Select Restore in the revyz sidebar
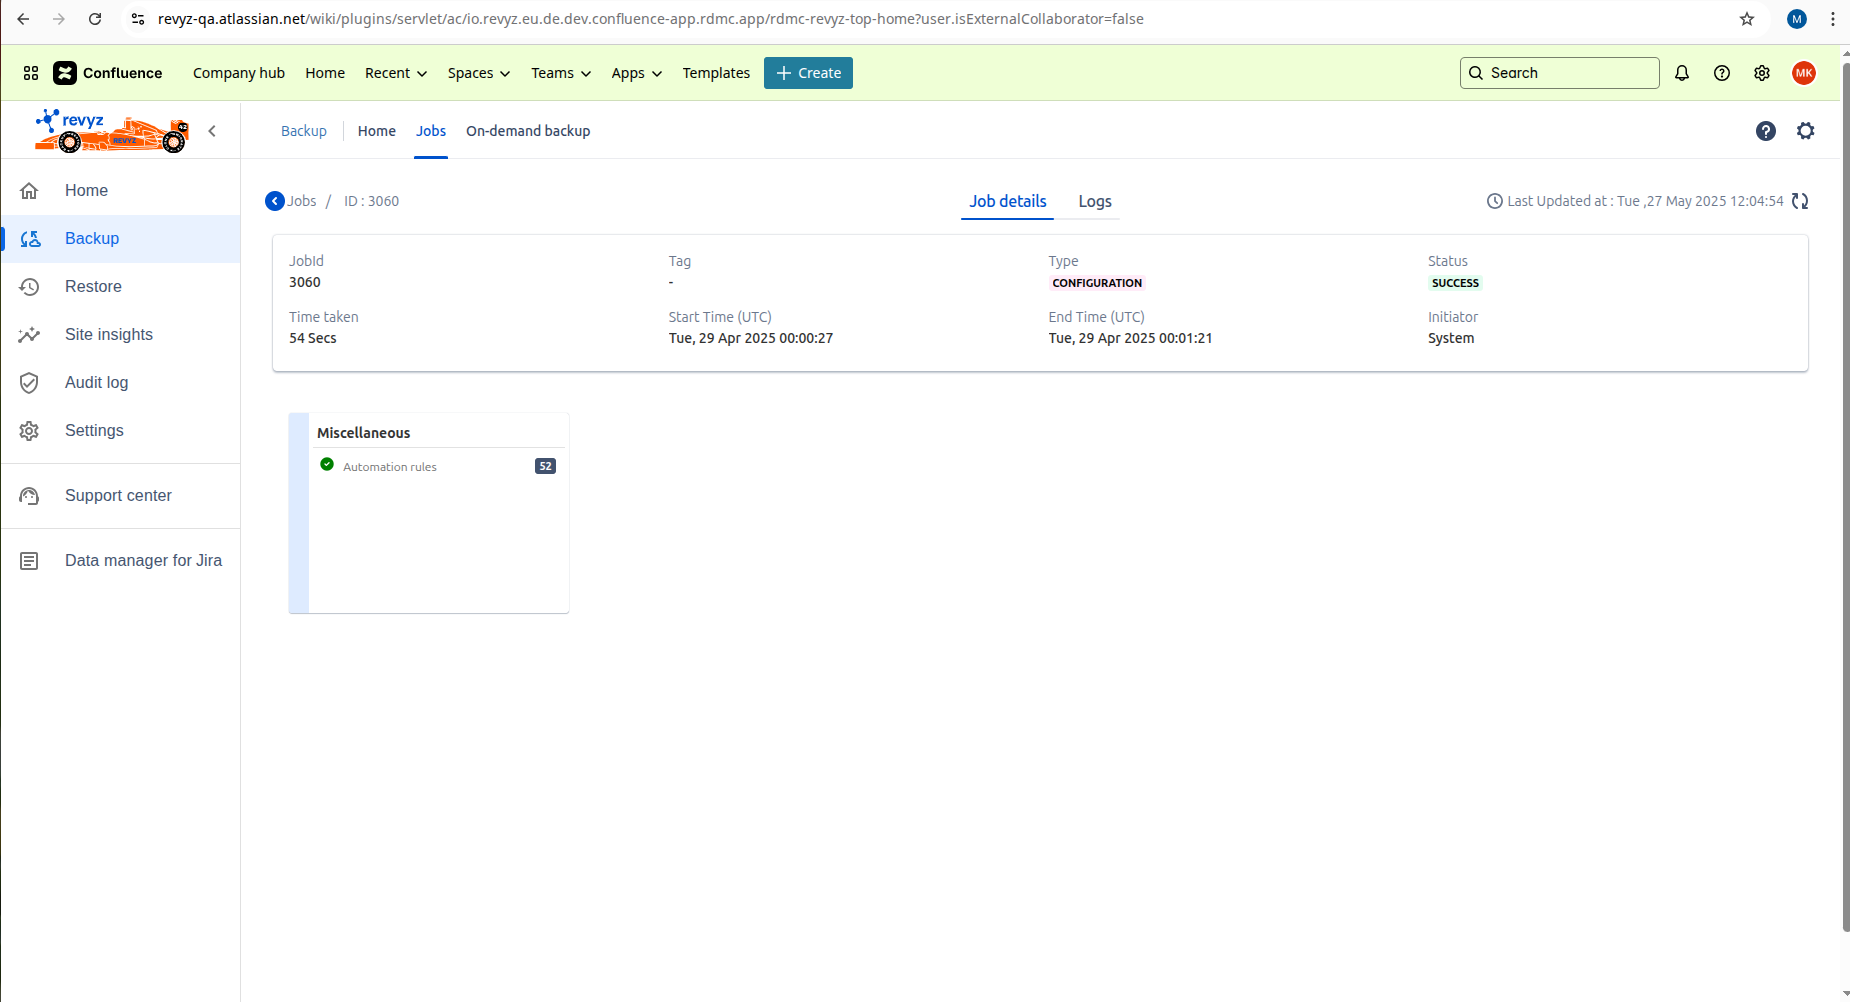Image resolution: width=1850 pixels, height=1002 pixels. coord(93,286)
